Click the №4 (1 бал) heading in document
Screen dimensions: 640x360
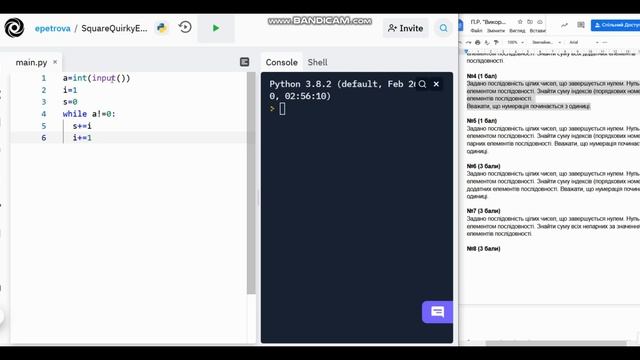click(482, 76)
